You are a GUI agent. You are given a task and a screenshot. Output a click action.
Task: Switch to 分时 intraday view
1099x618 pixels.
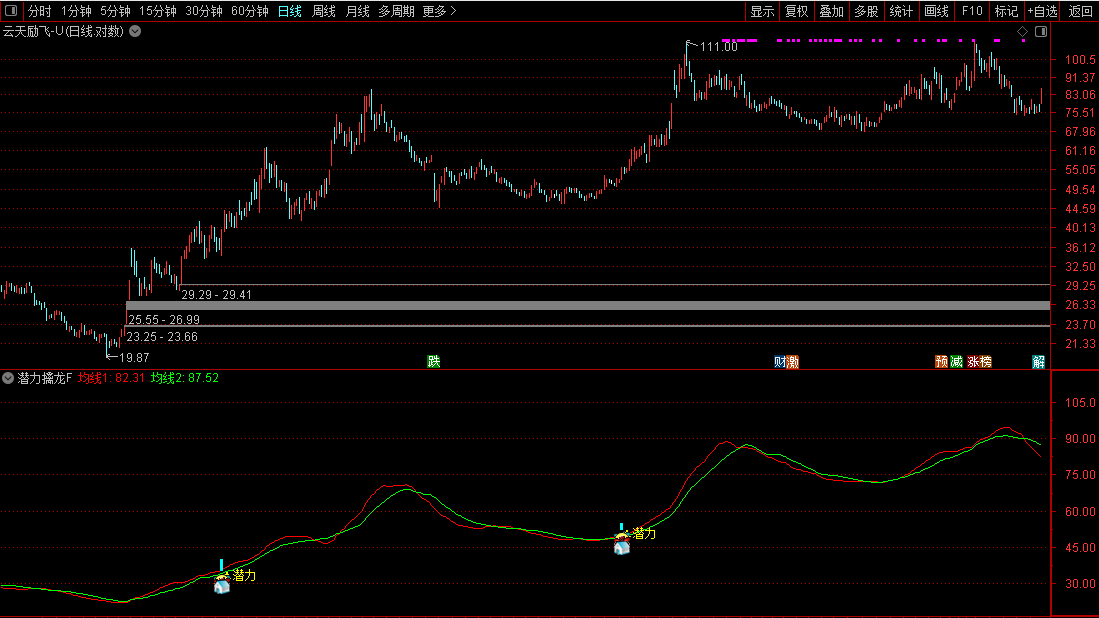pyautogui.click(x=40, y=11)
